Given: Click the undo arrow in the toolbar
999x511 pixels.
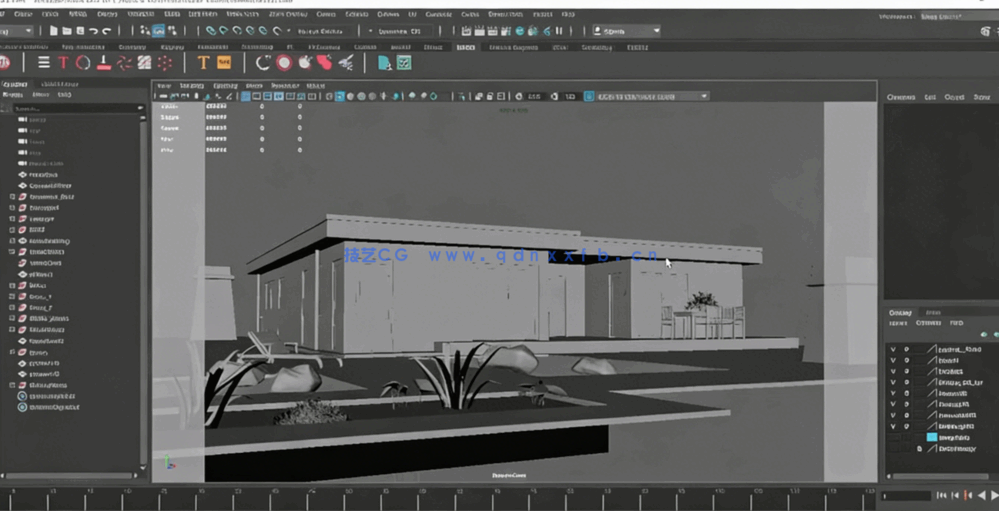Looking at the screenshot, I should [93, 31].
